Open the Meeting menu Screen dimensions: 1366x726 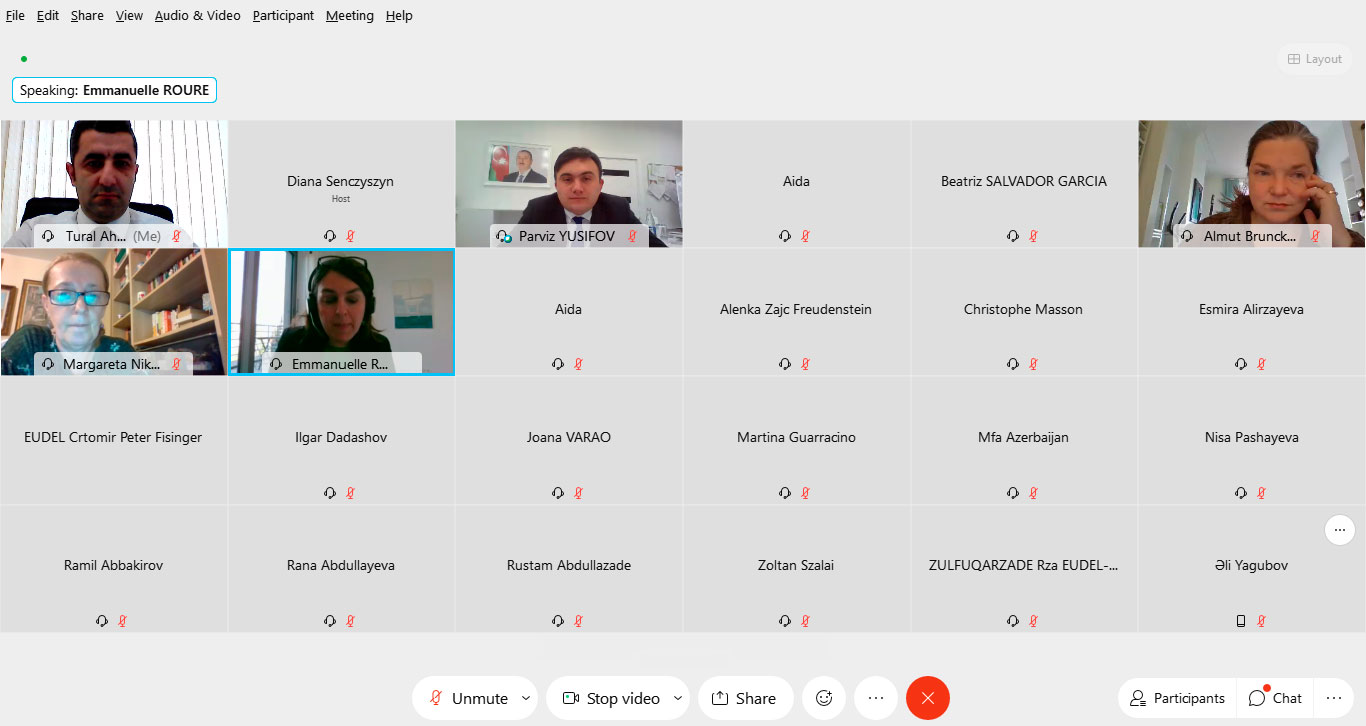tap(349, 16)
